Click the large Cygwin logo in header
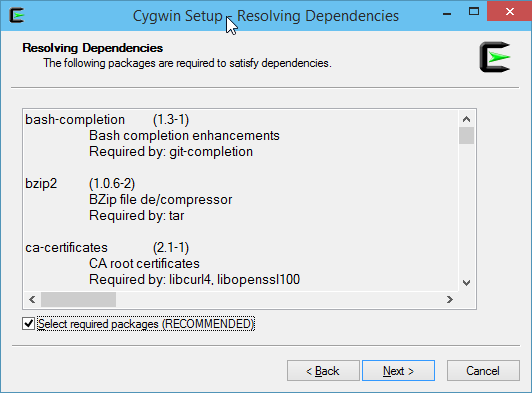The width and height of the screenshot is (532, 393). coord(495,57)
